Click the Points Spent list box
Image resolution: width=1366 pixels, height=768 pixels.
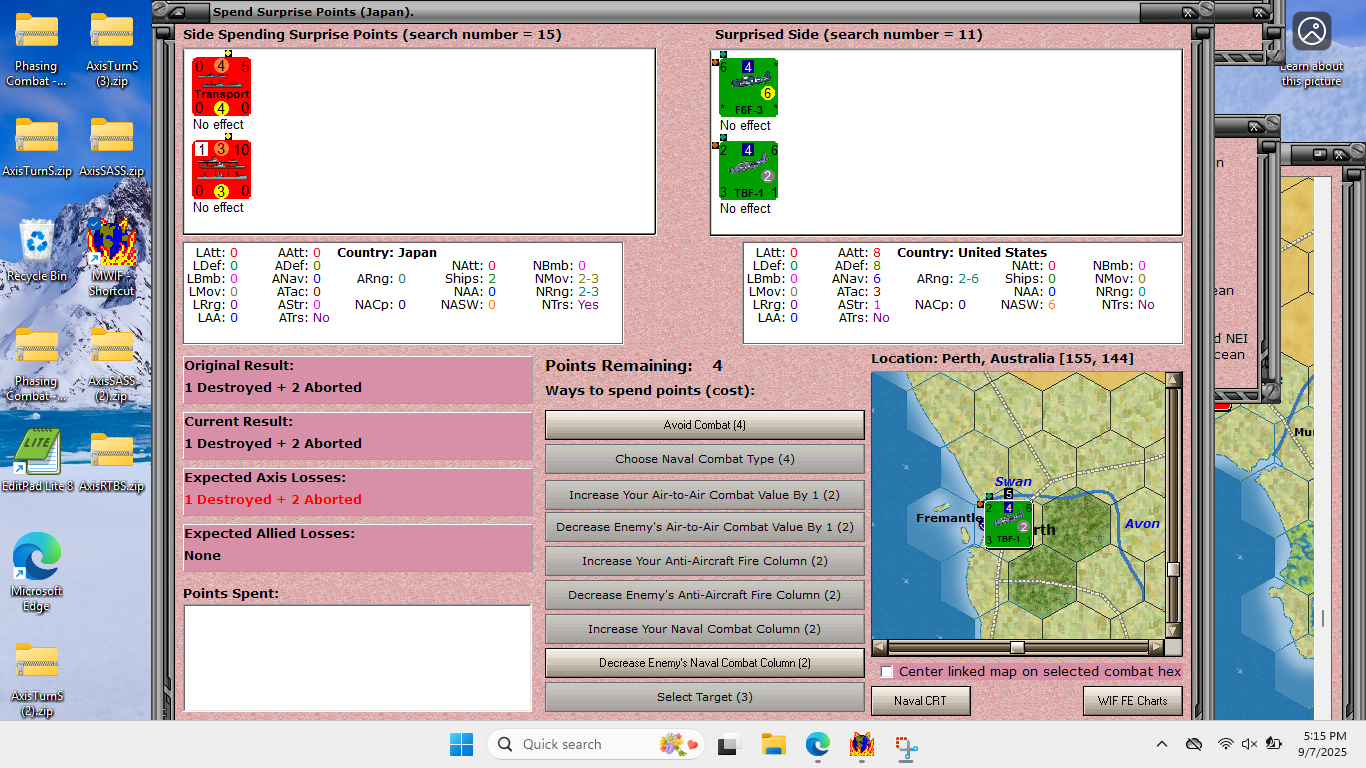pos(357,658)
